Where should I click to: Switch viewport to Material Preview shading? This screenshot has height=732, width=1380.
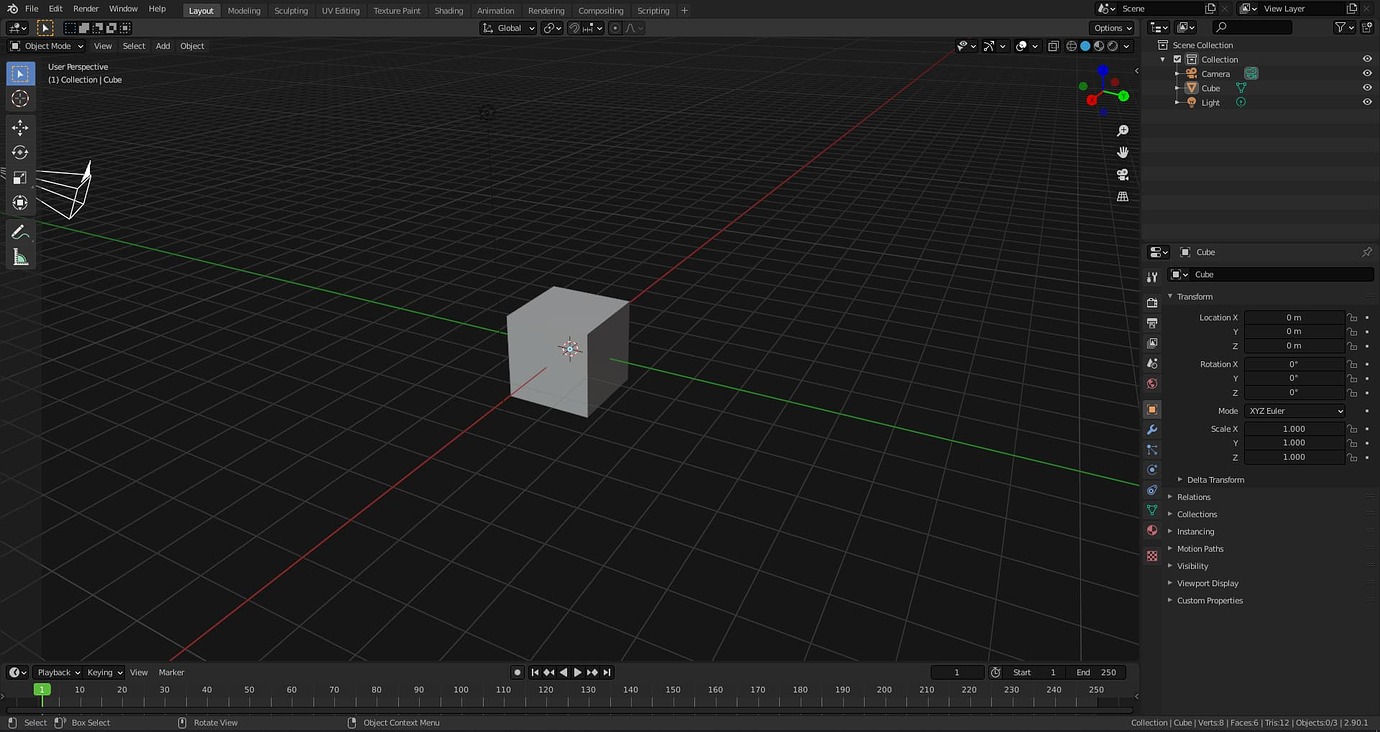1097,46
